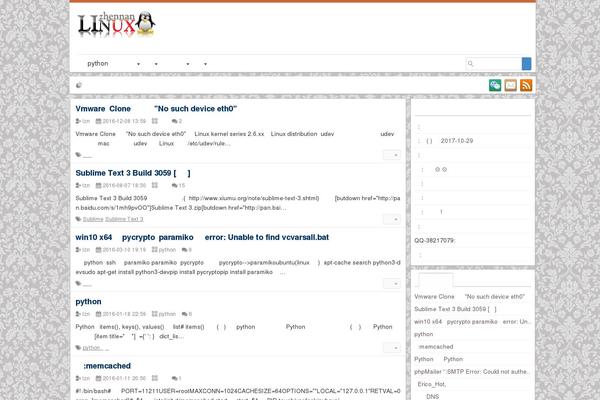Viewport: 600px width, 400px height.
Task: Click tag icon under python post
Action: coord(78,348)
